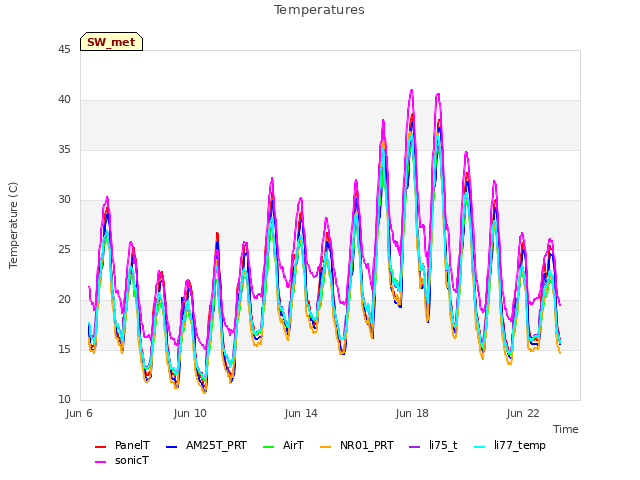Toggle the PanelT series in legend
This screenshot has height=480, width=640.
[x=122, y=445]
